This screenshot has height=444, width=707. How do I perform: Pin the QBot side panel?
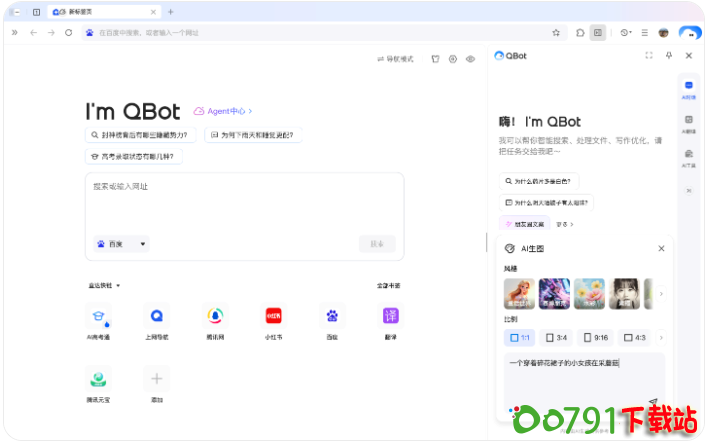tap(669, 56)
